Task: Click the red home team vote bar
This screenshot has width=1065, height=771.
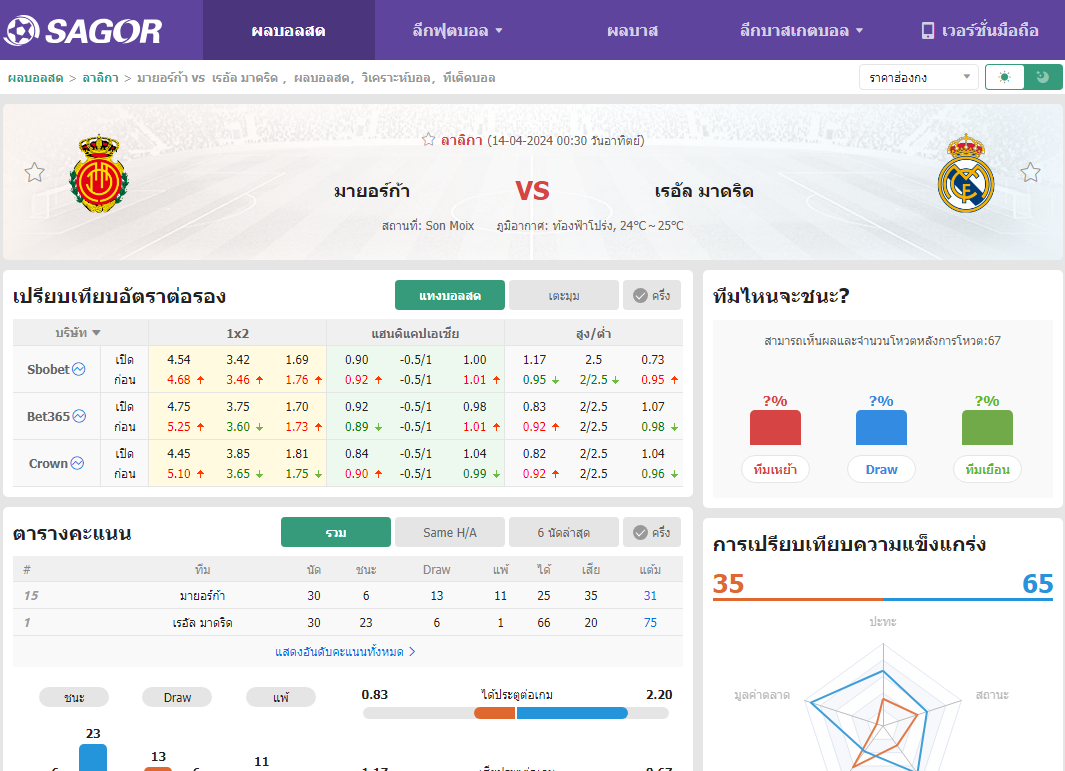Action: 775,427
